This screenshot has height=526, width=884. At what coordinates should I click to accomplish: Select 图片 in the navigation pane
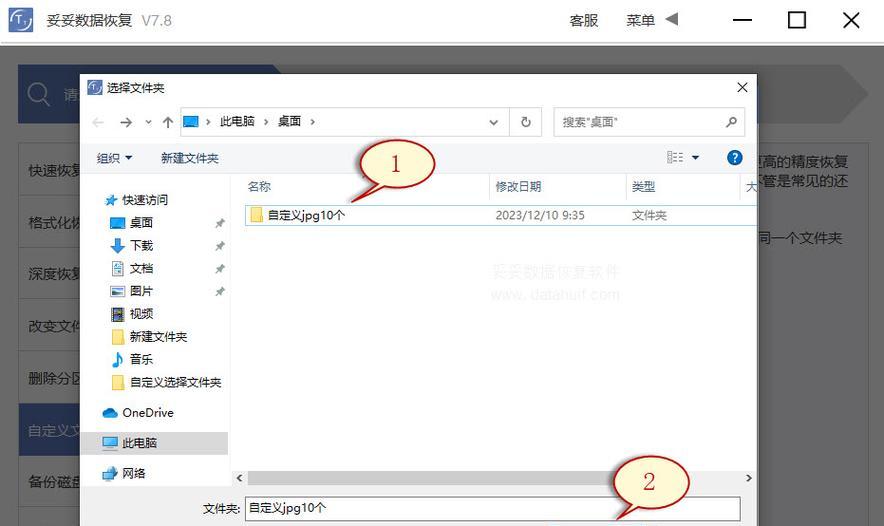(x=141, y=291)
